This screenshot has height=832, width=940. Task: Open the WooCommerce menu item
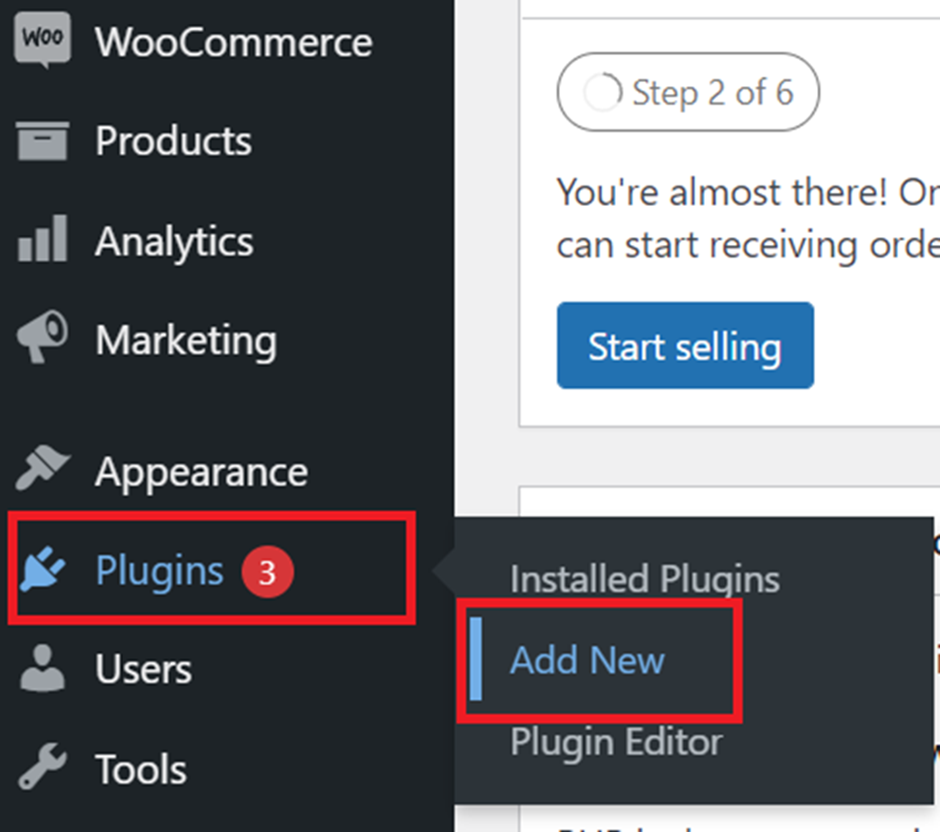[x=234, y=42]
